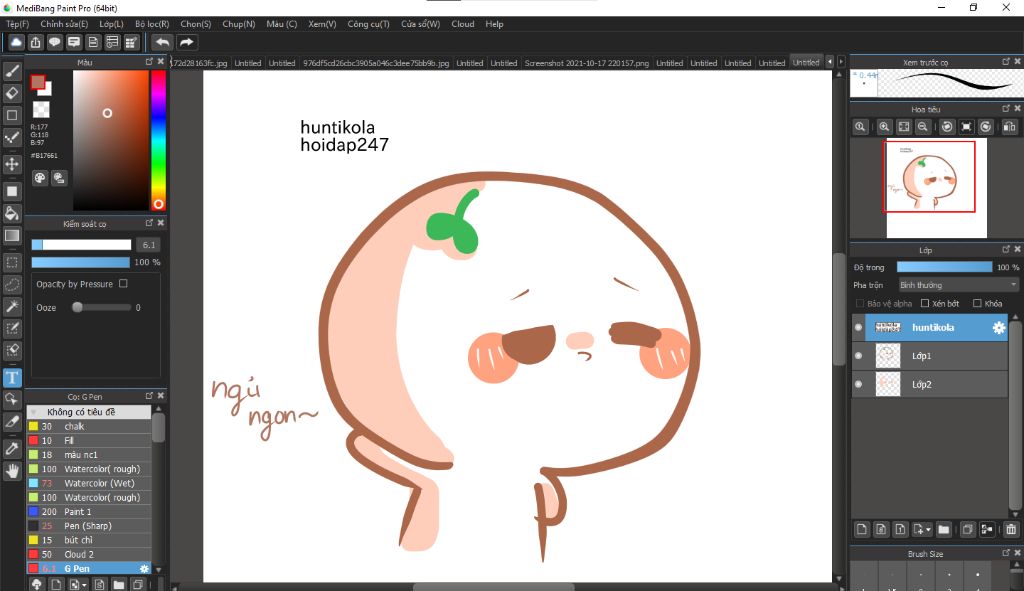
Task: Enable the Khóa lock checkbox
Action: pos(977,303)
